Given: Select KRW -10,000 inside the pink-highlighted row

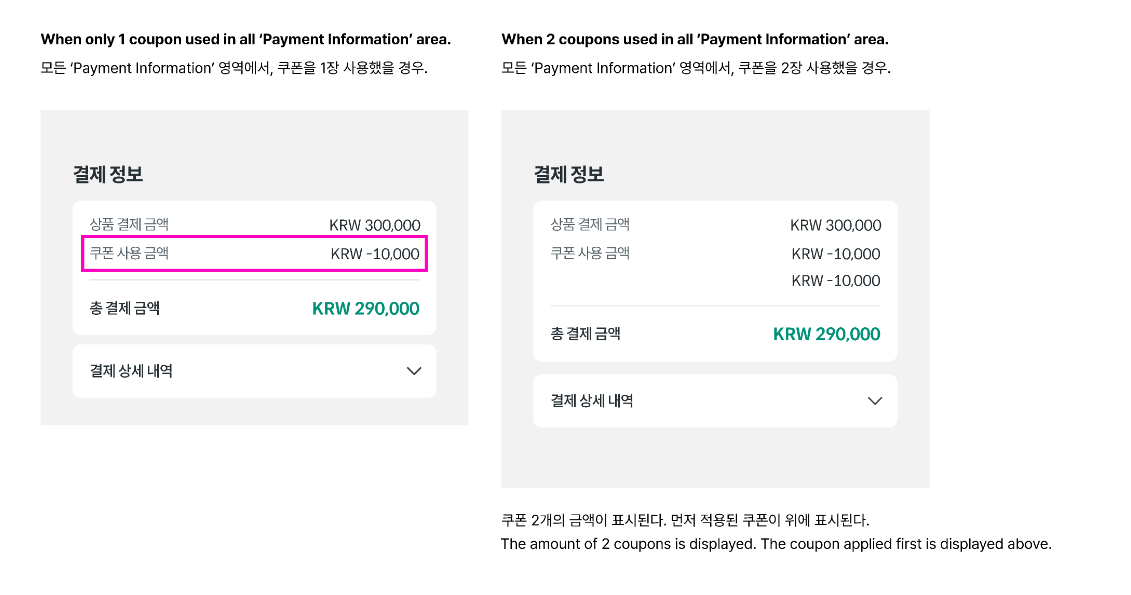Looking at the screenshot, I should tap(375, 254).
